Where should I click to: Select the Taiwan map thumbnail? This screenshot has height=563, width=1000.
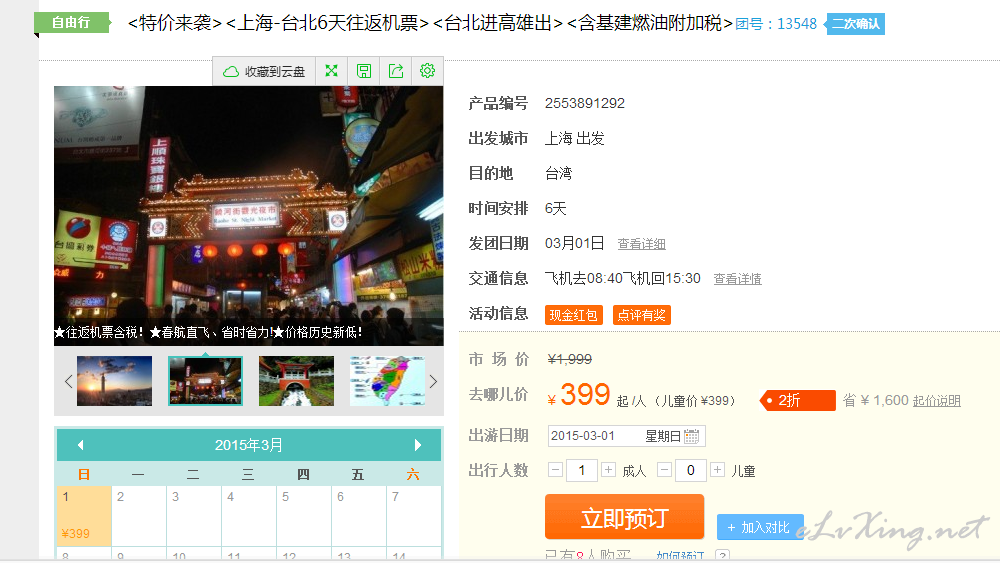tap(388, 381)
